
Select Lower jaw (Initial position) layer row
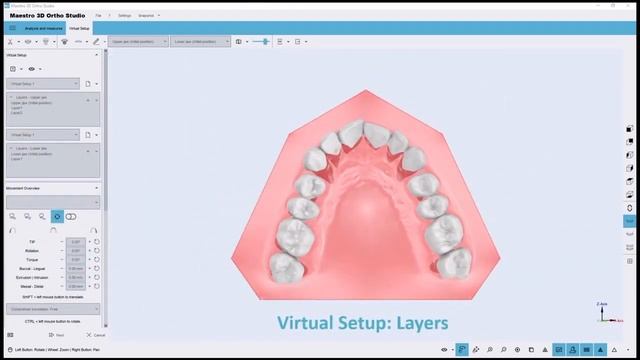(31, 154)
